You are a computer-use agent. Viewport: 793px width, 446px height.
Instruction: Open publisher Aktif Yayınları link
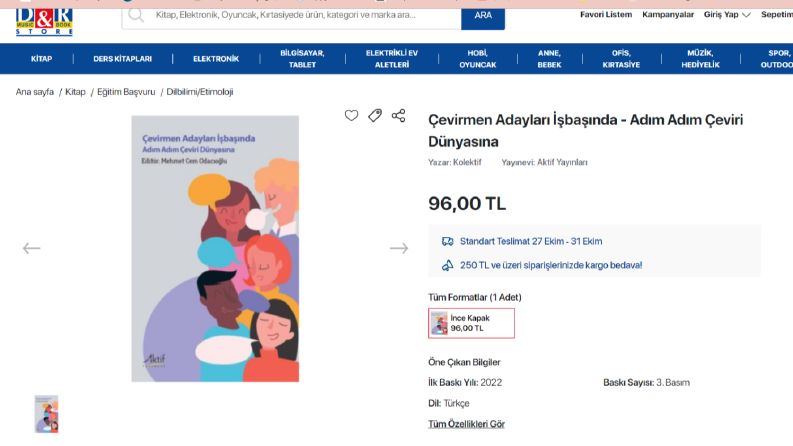click(x=562, y=162)
